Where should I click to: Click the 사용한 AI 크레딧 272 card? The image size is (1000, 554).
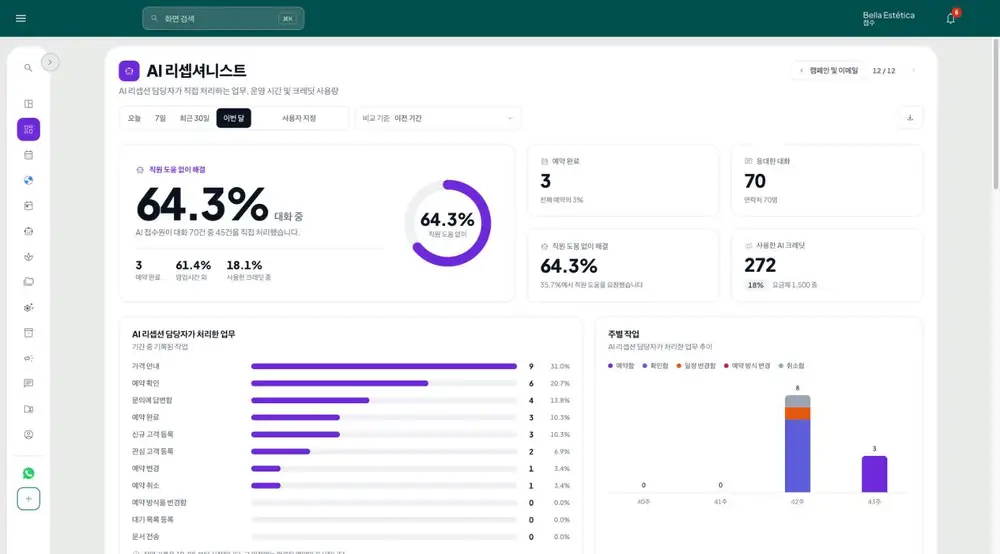(827, 265)
